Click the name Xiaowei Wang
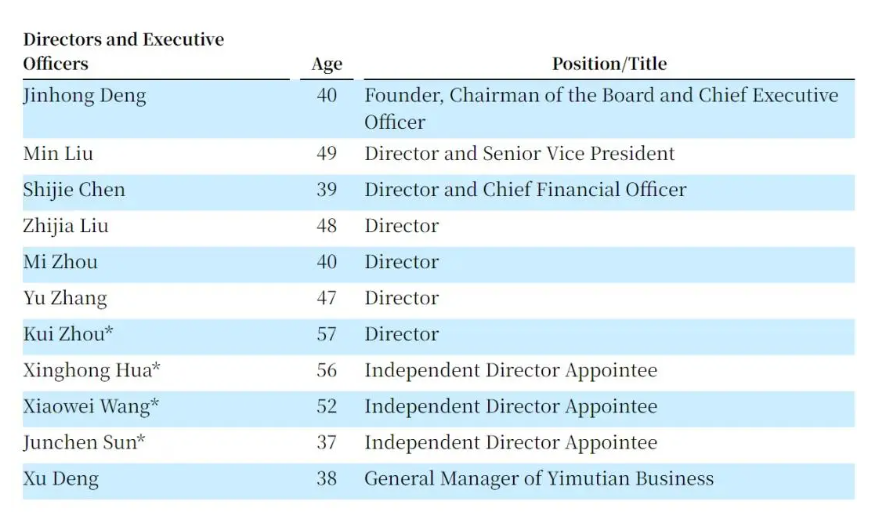The height and width of the screenshot is (515, 870). (x=91, y=407)
